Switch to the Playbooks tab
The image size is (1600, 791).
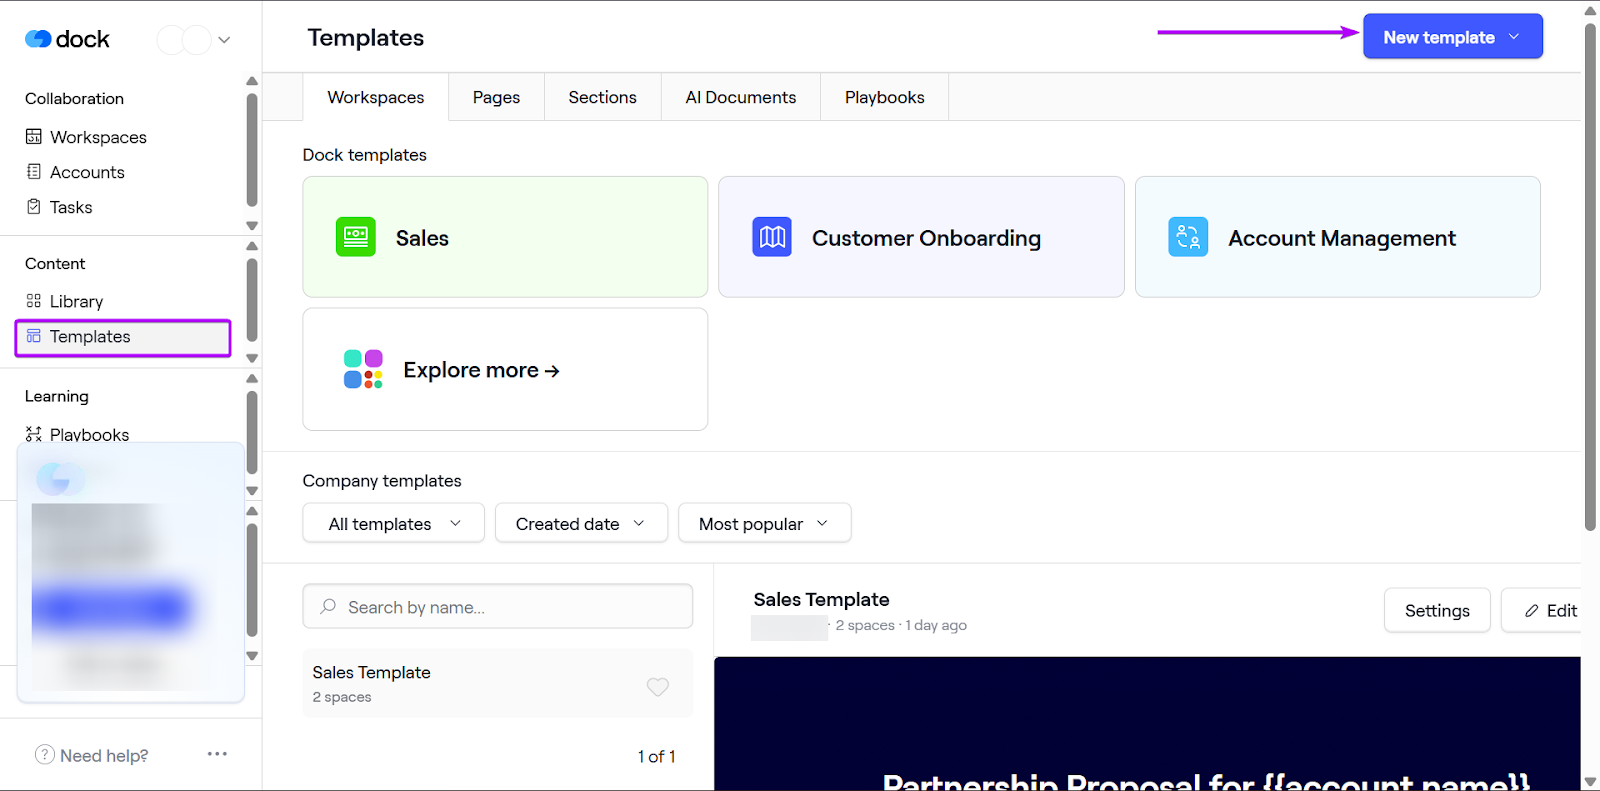pyautogui.click(x=885, y=97)
